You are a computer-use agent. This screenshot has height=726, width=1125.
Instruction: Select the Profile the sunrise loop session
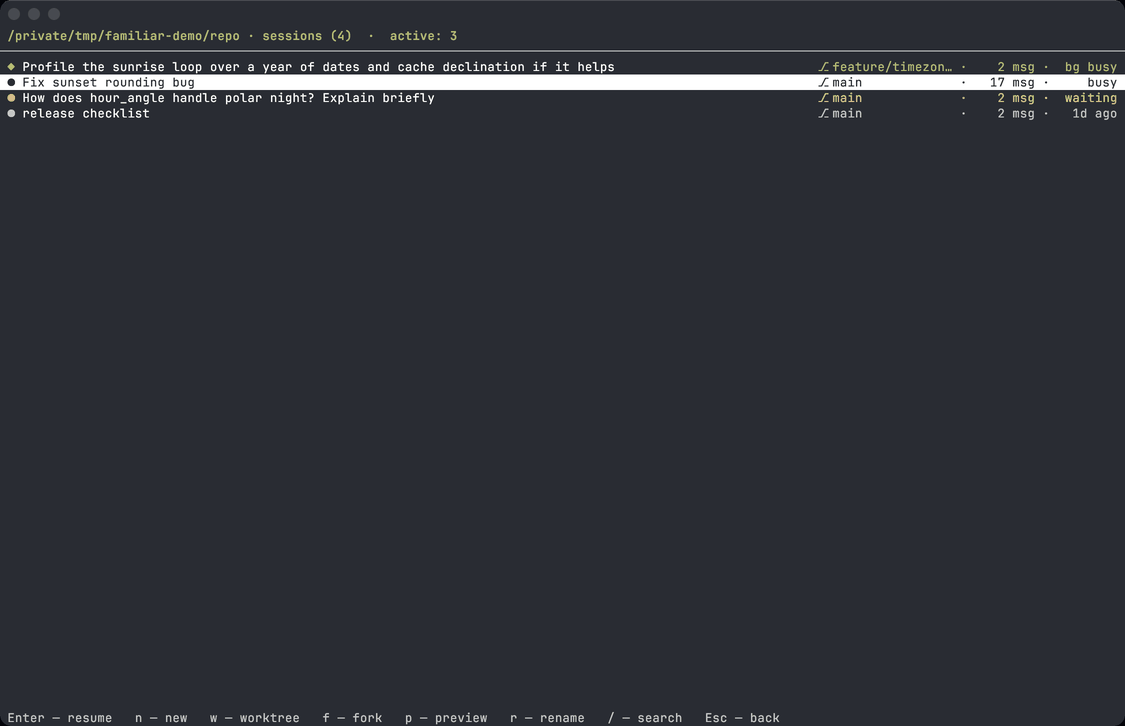coord(562,67)
